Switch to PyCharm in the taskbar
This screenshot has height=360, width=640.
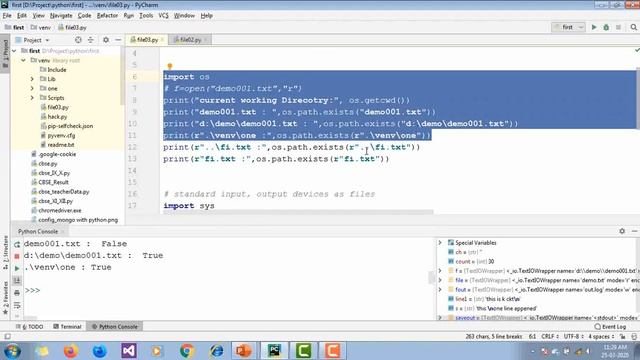(x=273, y=351)
